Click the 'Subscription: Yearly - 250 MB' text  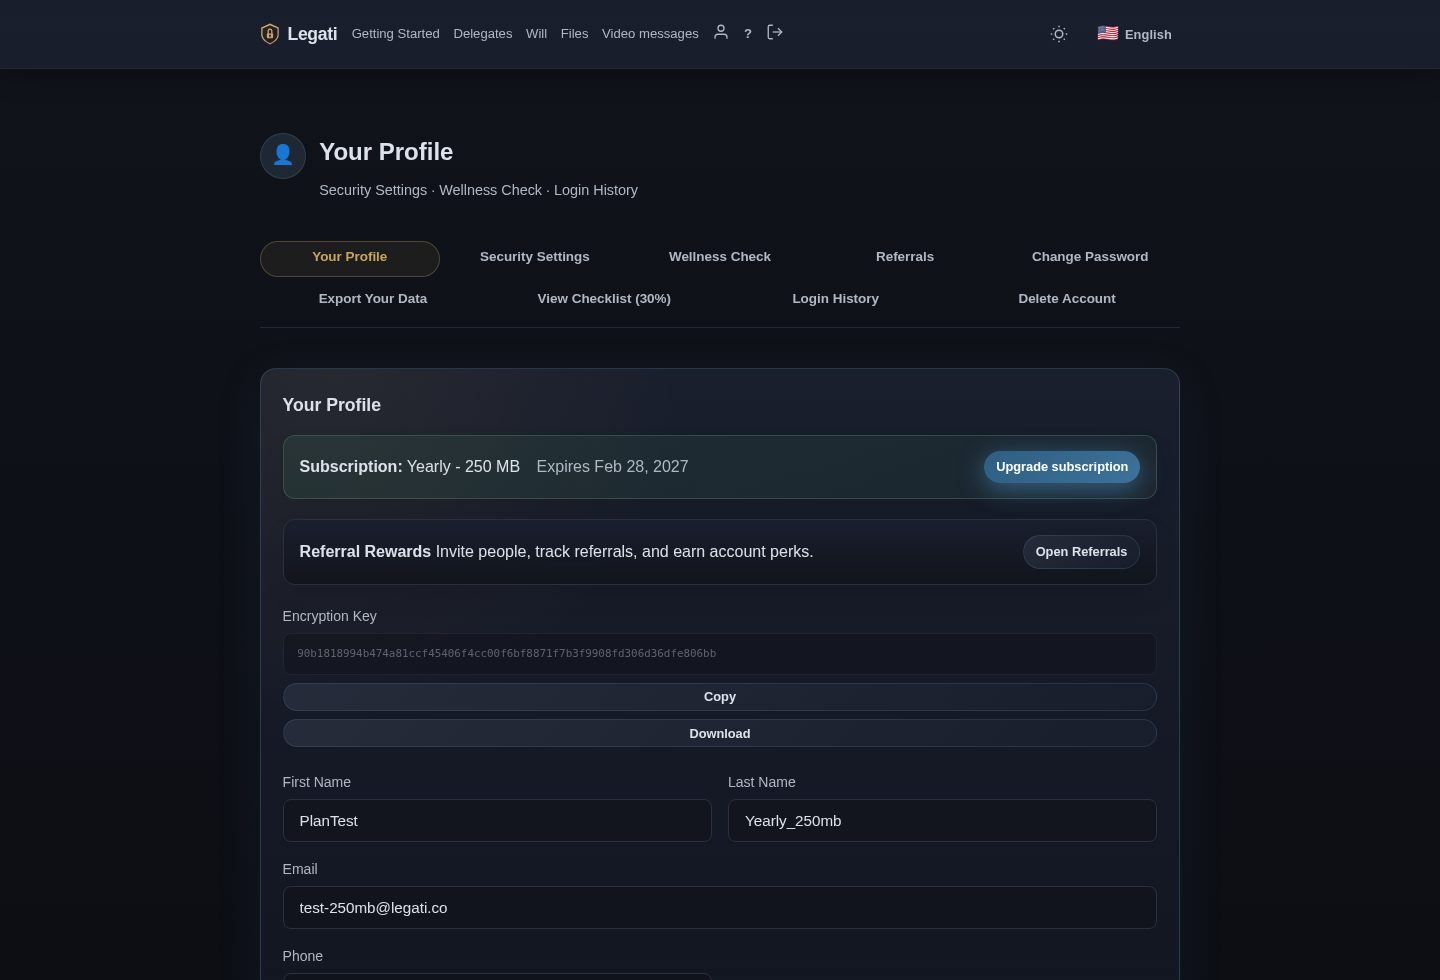pyautogui.click(x=409, y=467)
